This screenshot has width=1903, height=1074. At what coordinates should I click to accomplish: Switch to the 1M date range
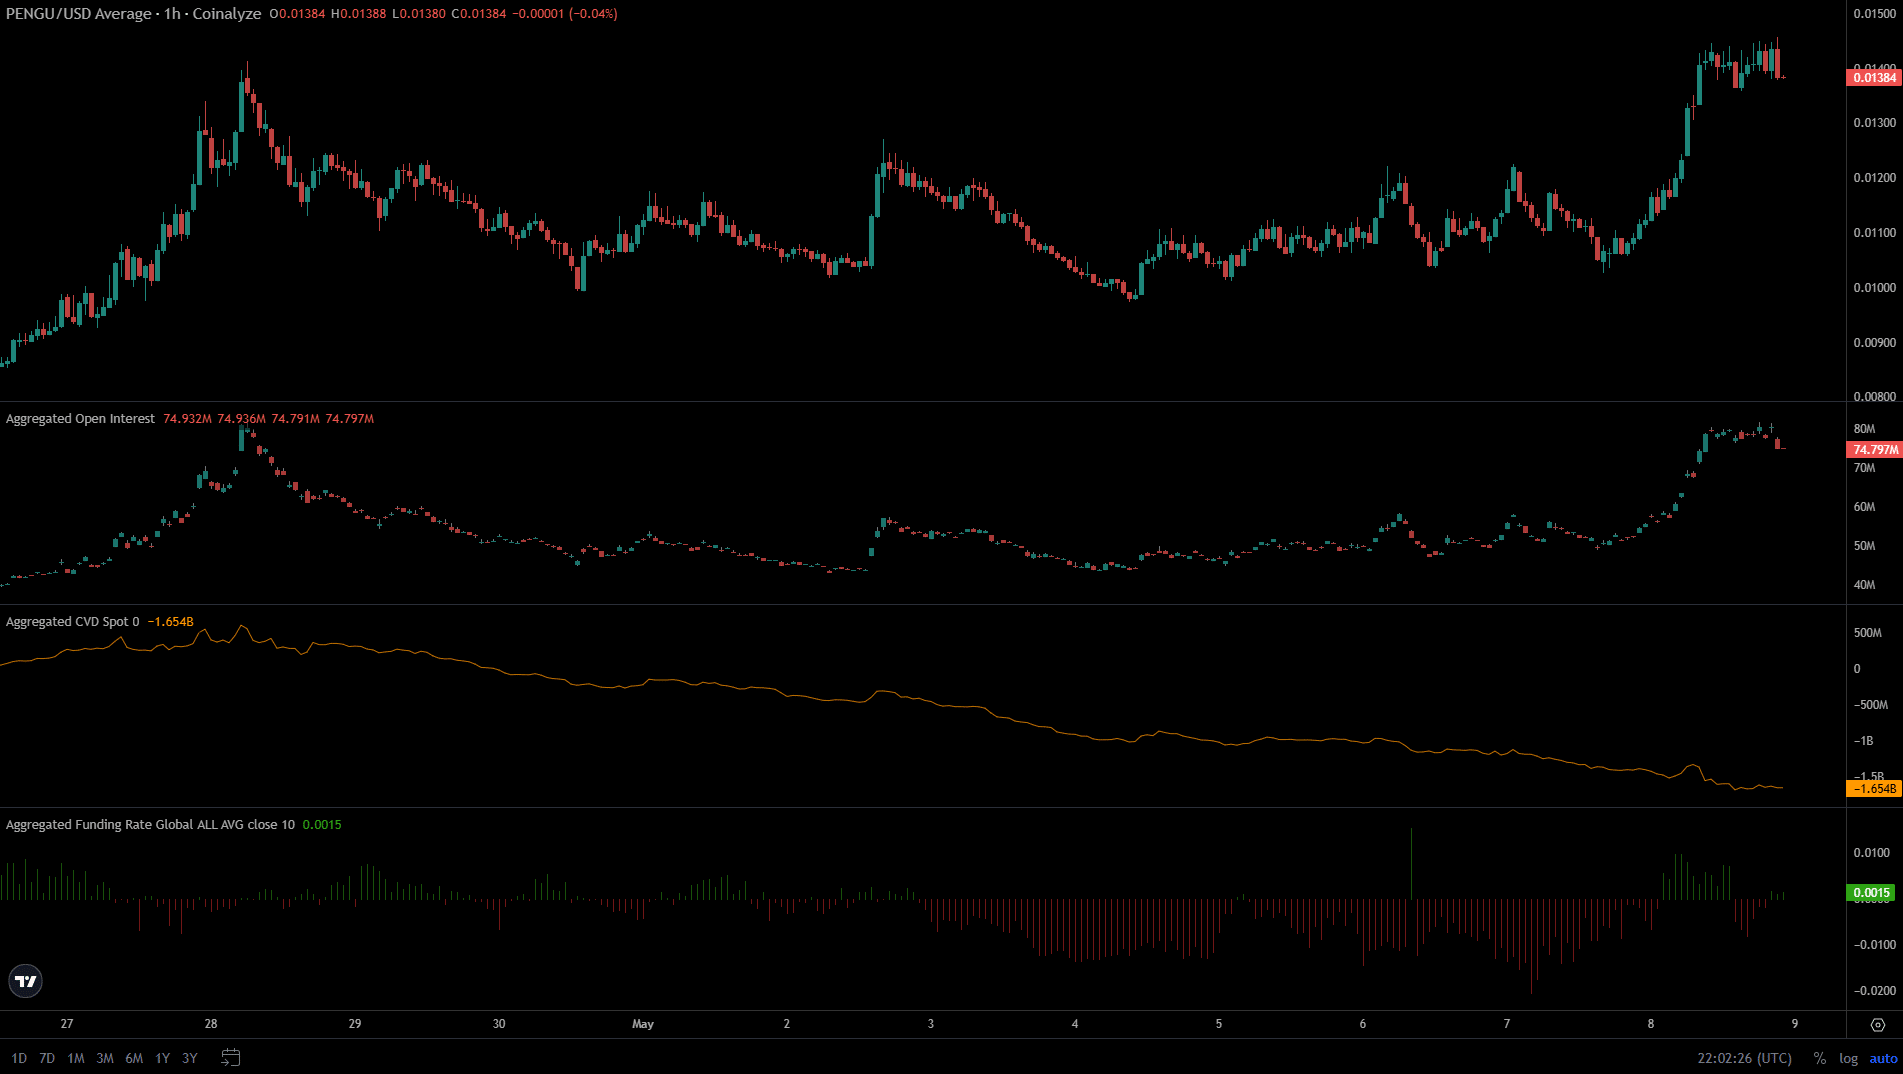76,1058
